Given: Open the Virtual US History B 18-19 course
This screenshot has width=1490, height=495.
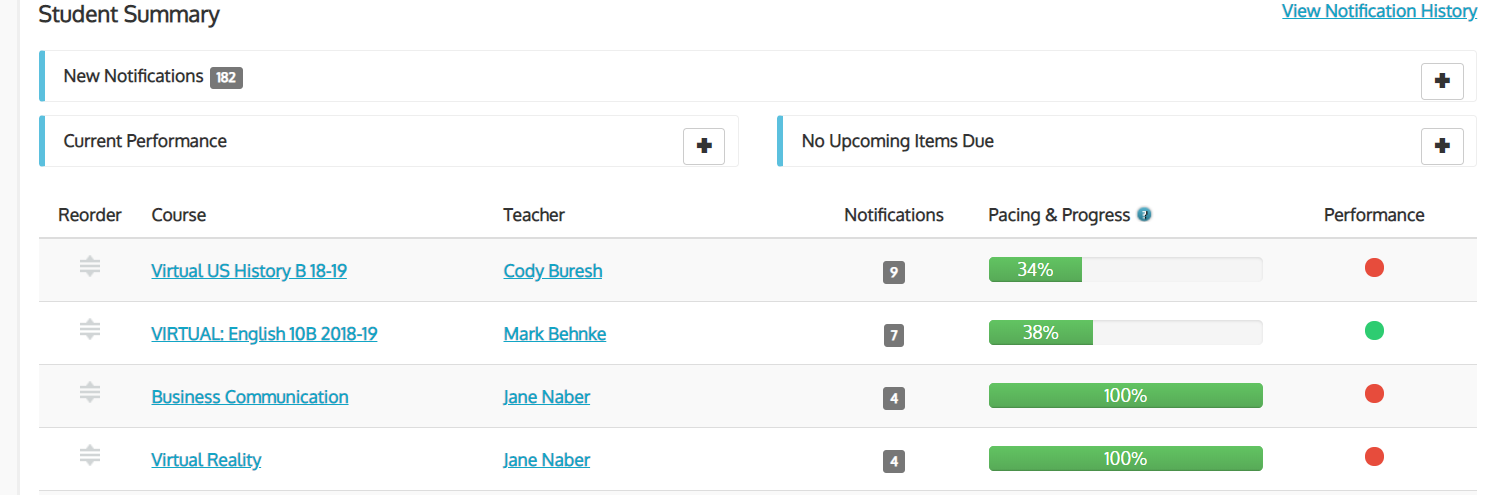Looking at the screenshot, I should click(x=249, y=270).
